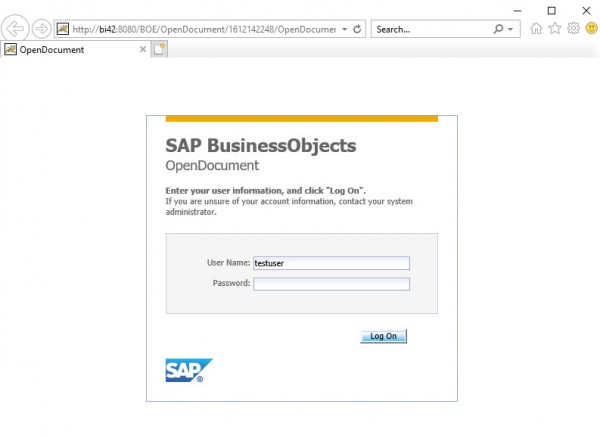Open the address bar autocomplete dropdown
600x438 pixels.
[x=344, y=29]
